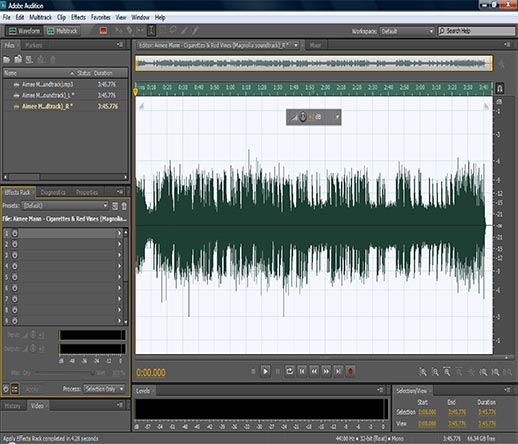Screen dimensions: 518x444
Task: Open the File menu
Action: click(6, 17)
